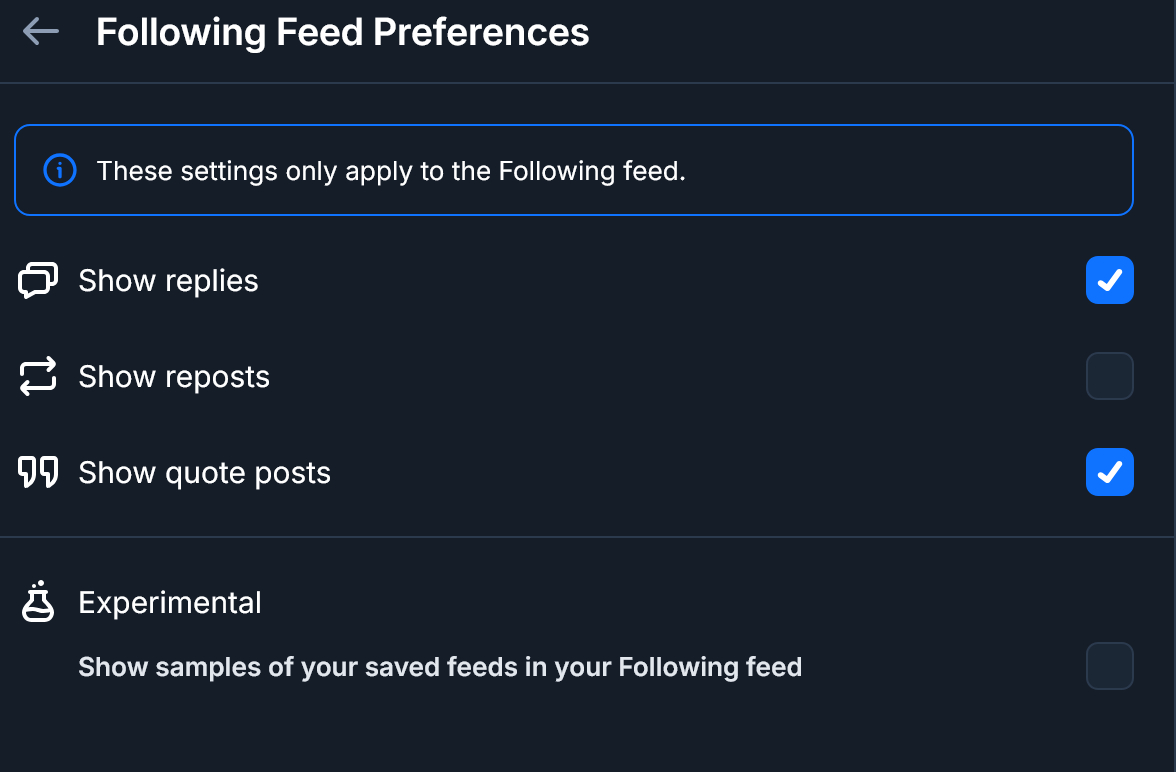Click the "Following Feed Preferences" page title
The image size is (1176, 772).
tap(342, 33)
